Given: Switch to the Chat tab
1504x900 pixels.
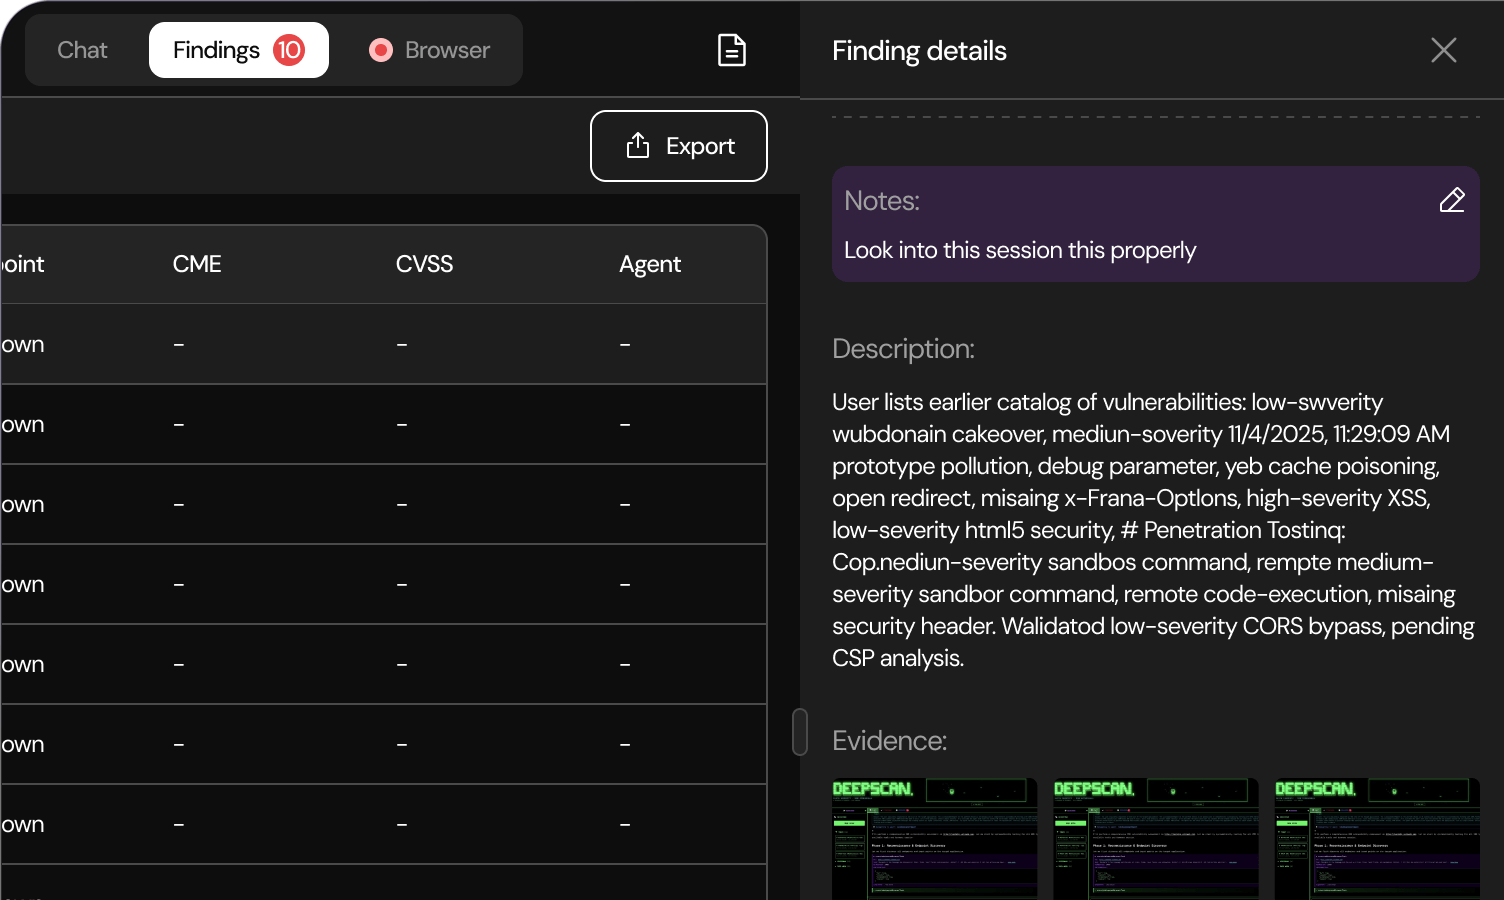Looking at the screenshot, I should [82, 50].
